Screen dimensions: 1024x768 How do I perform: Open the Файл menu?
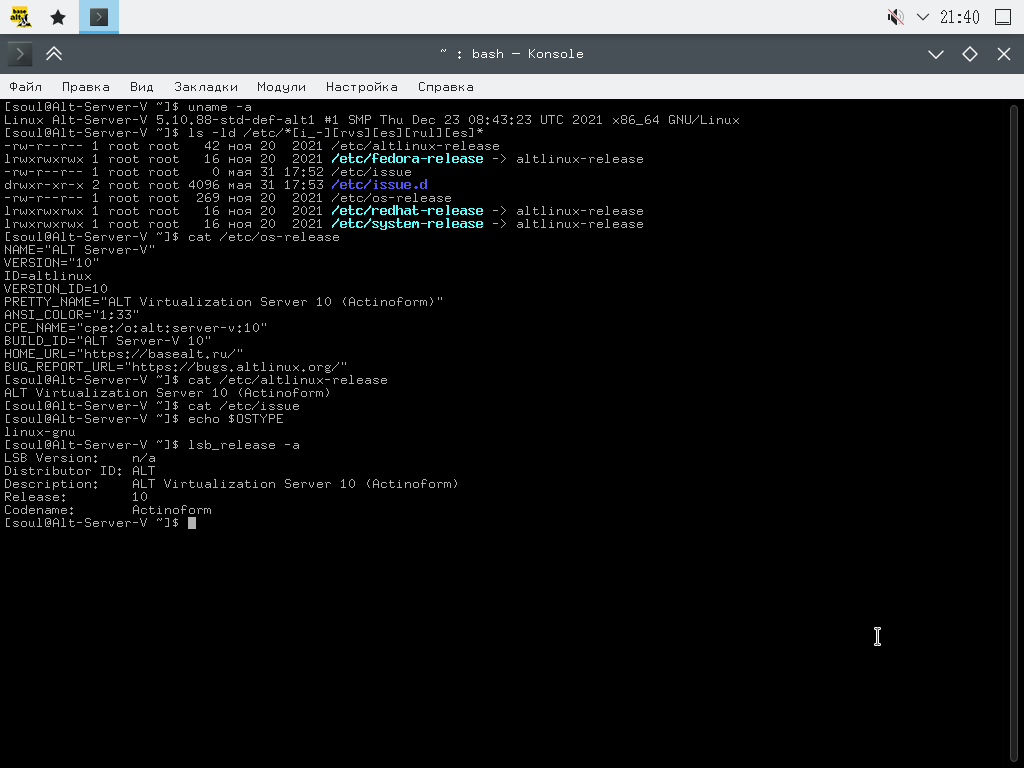click(25, 87)
